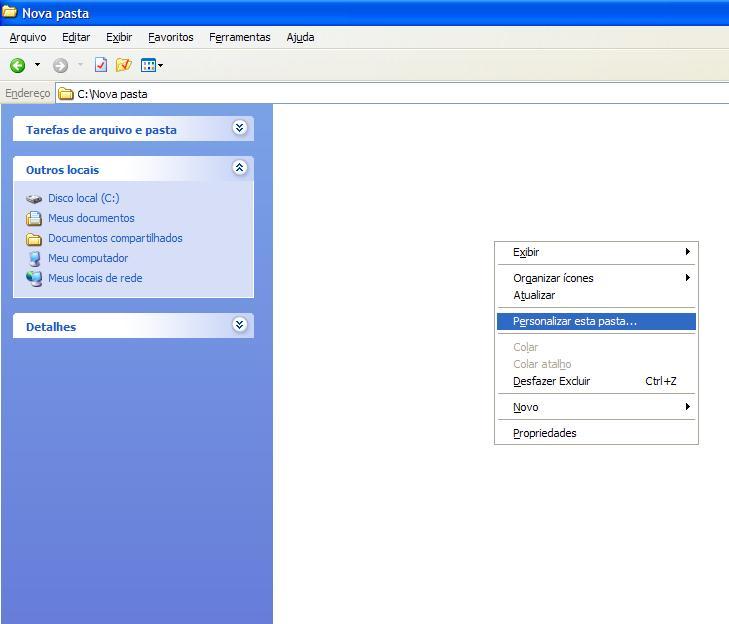Click the greyed Forward arrow button
Screen dimensions: 729x624
(60, 65)
